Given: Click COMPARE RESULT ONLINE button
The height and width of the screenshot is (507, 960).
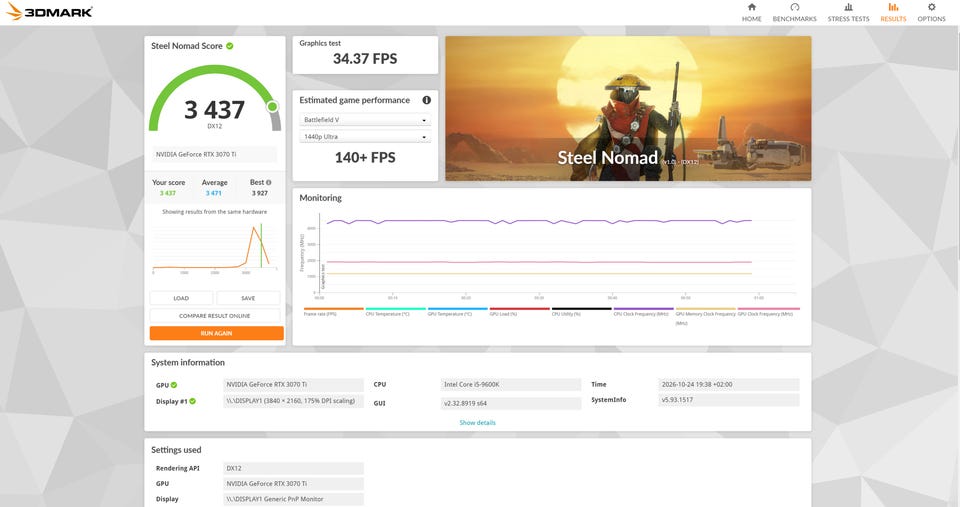Looking at the screenshot, I should (x=215, y=316).
